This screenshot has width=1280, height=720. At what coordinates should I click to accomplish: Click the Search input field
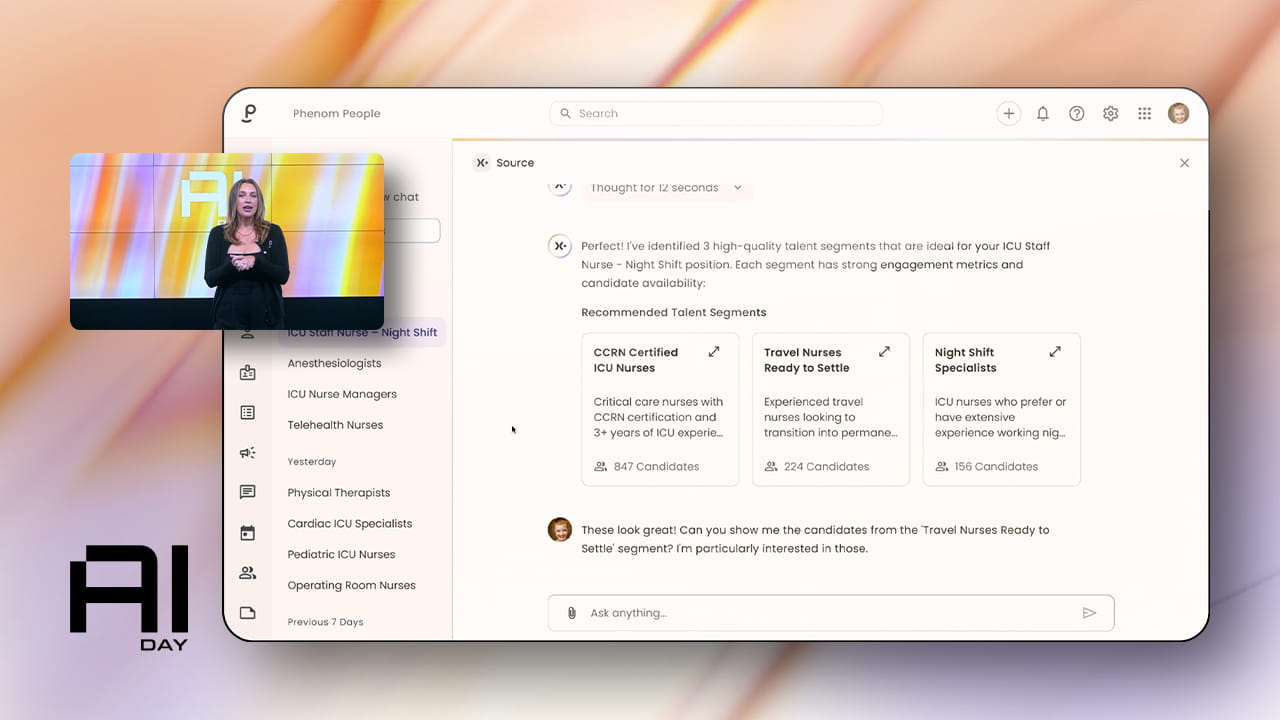(x=716, y=114)
